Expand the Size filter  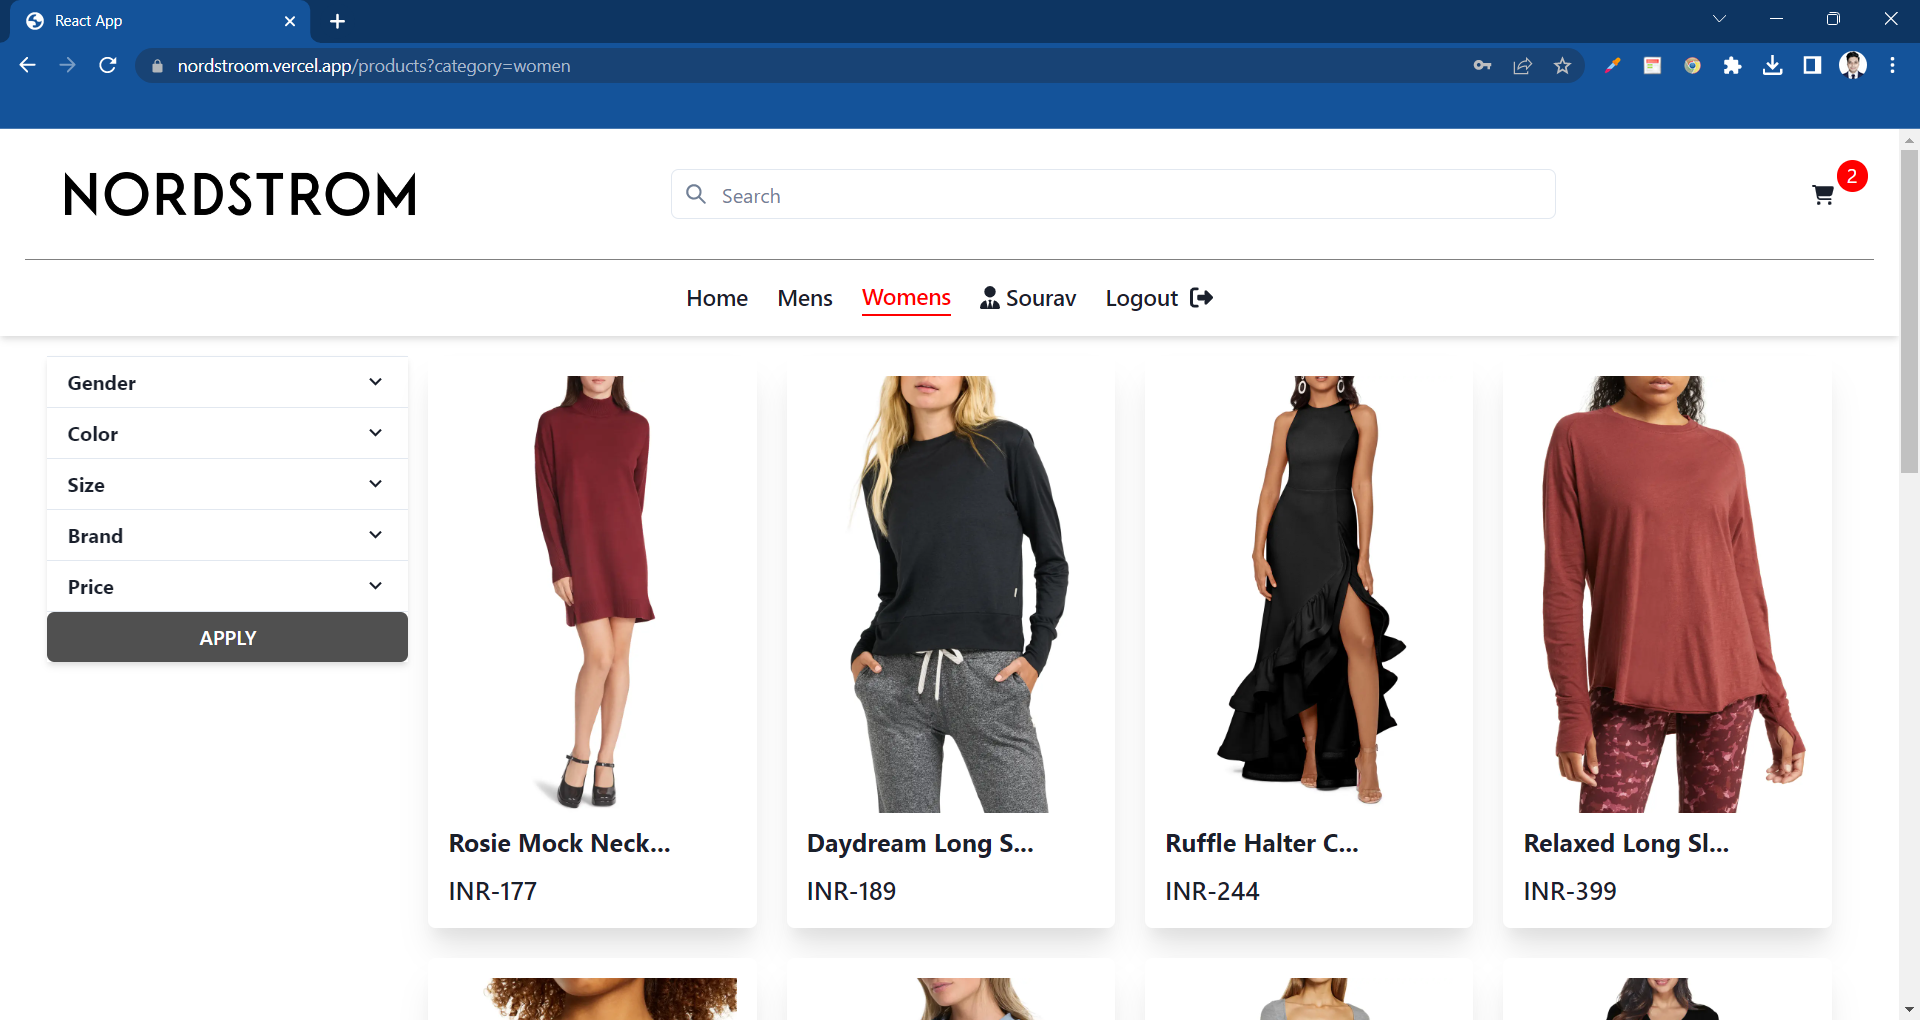click(x=227, y=485)
